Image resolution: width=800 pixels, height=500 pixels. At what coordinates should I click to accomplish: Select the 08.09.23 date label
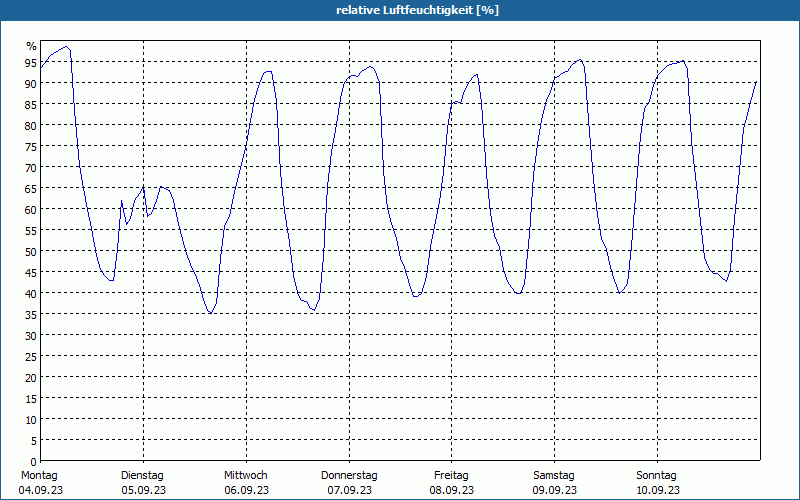click(x=452, y=490)
